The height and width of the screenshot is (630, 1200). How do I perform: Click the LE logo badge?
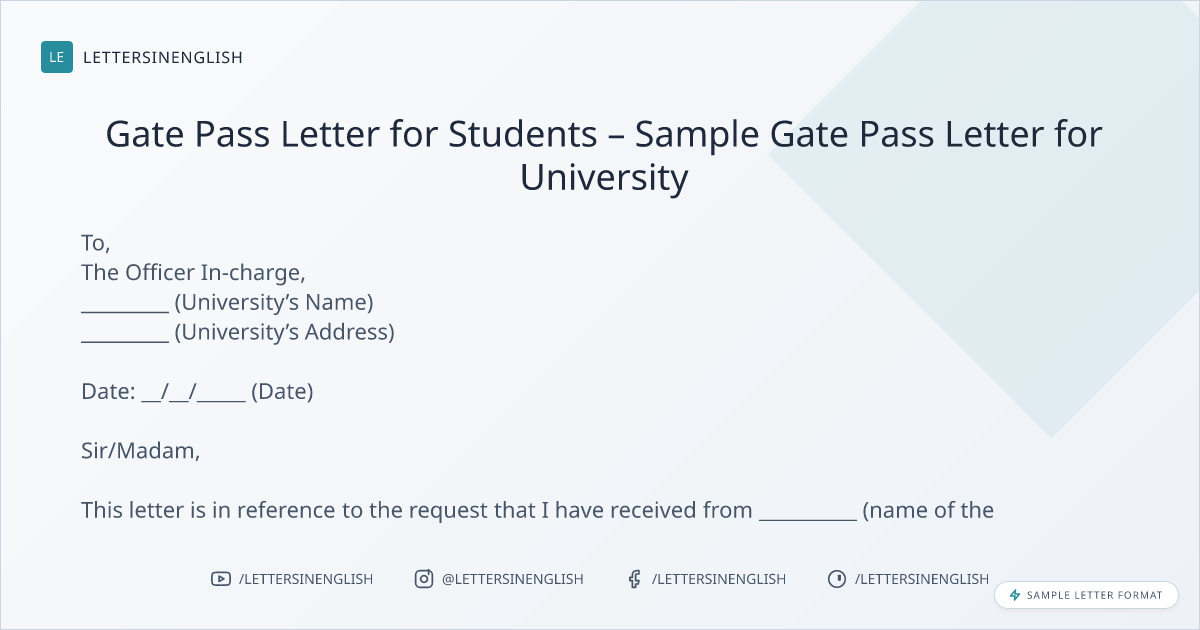(57, 57)
